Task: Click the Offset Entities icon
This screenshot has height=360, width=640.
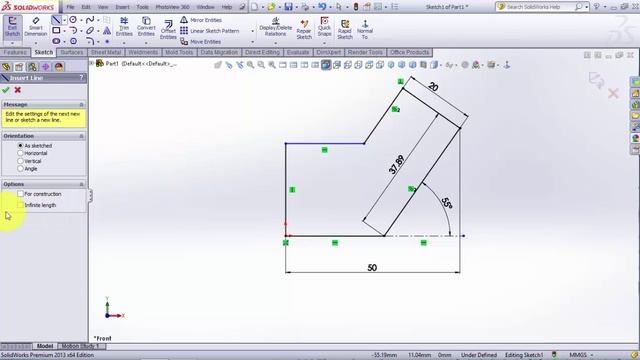Action: [x=168, y=29]
